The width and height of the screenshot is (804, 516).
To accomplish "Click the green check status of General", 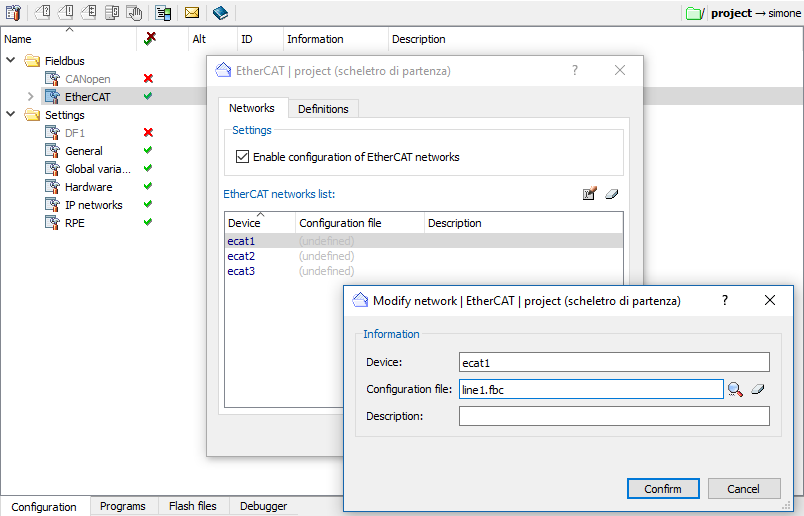I will tap(148, 150).
